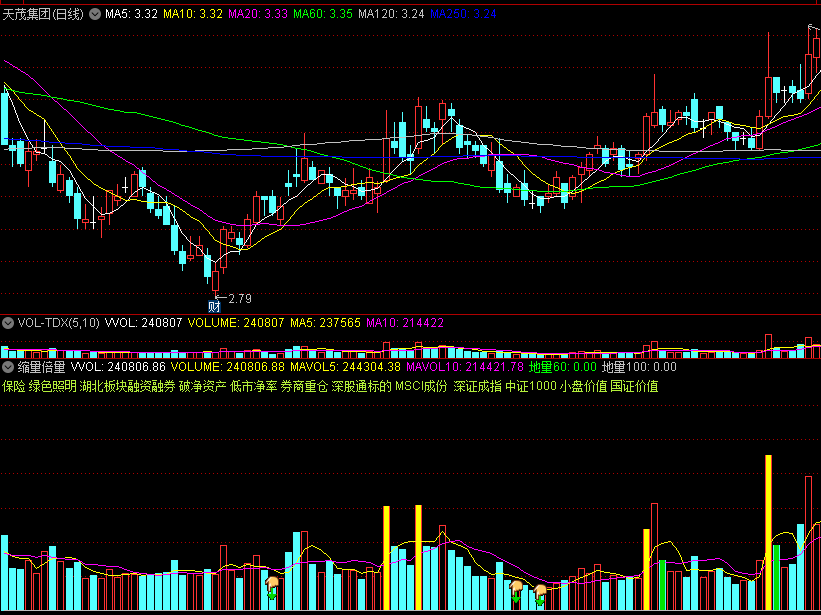Click the MAVOL5: 244304.38 value

tap(346, 367)
